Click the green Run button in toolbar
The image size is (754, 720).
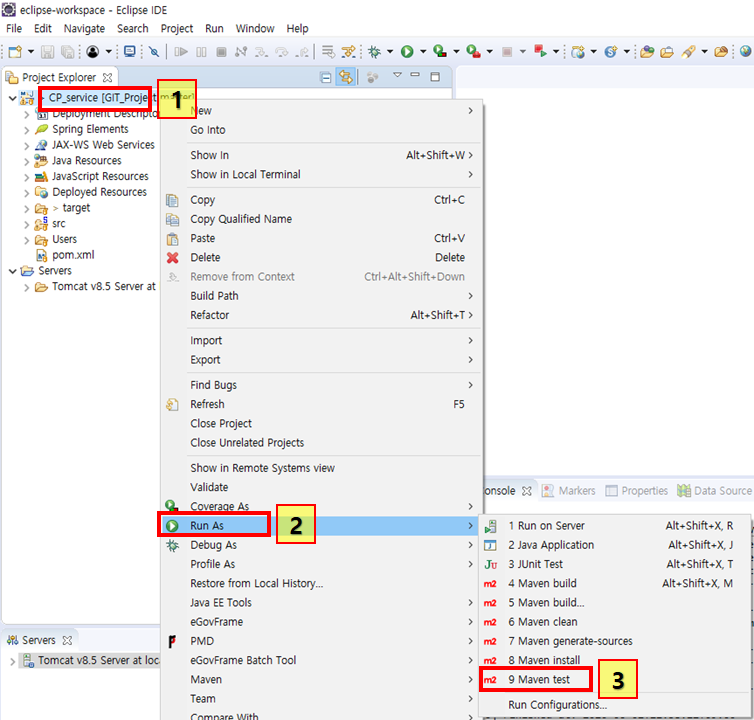pos(407,51)
